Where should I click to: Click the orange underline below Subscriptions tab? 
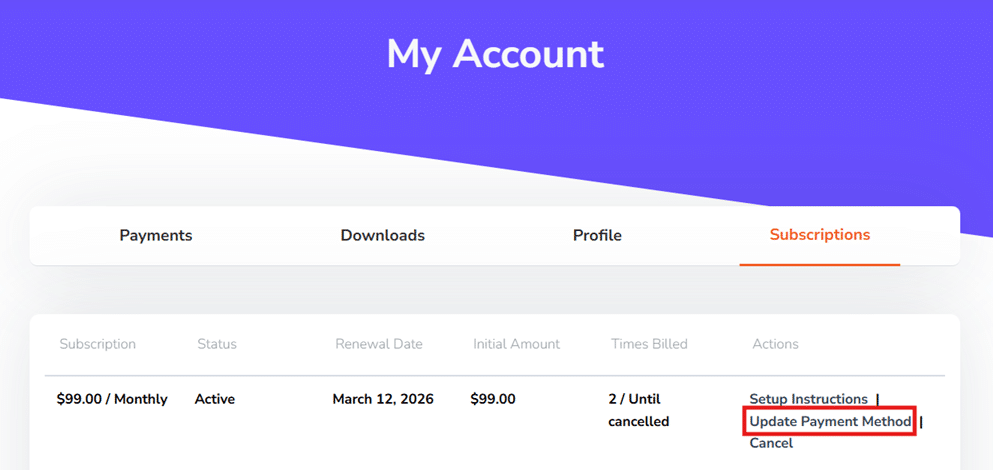click(819, 264)
